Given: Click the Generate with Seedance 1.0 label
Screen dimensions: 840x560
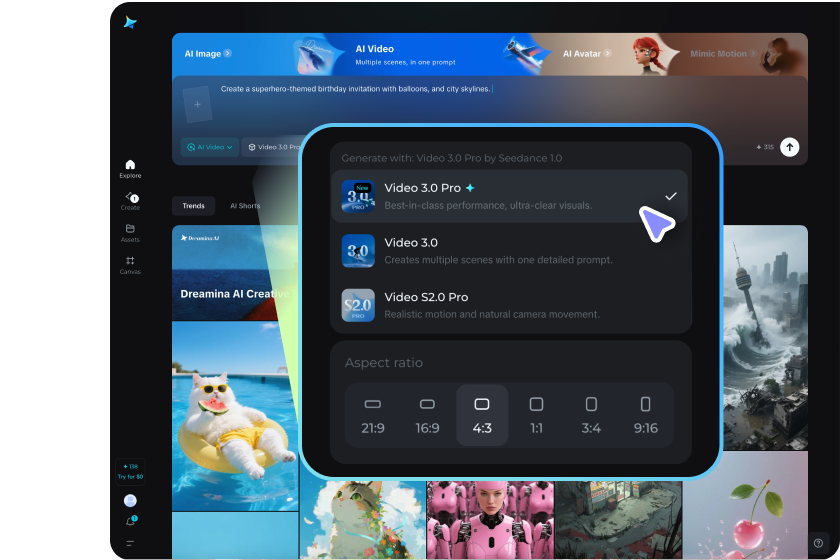Looking at the screenshot, I should coord(452,158).
